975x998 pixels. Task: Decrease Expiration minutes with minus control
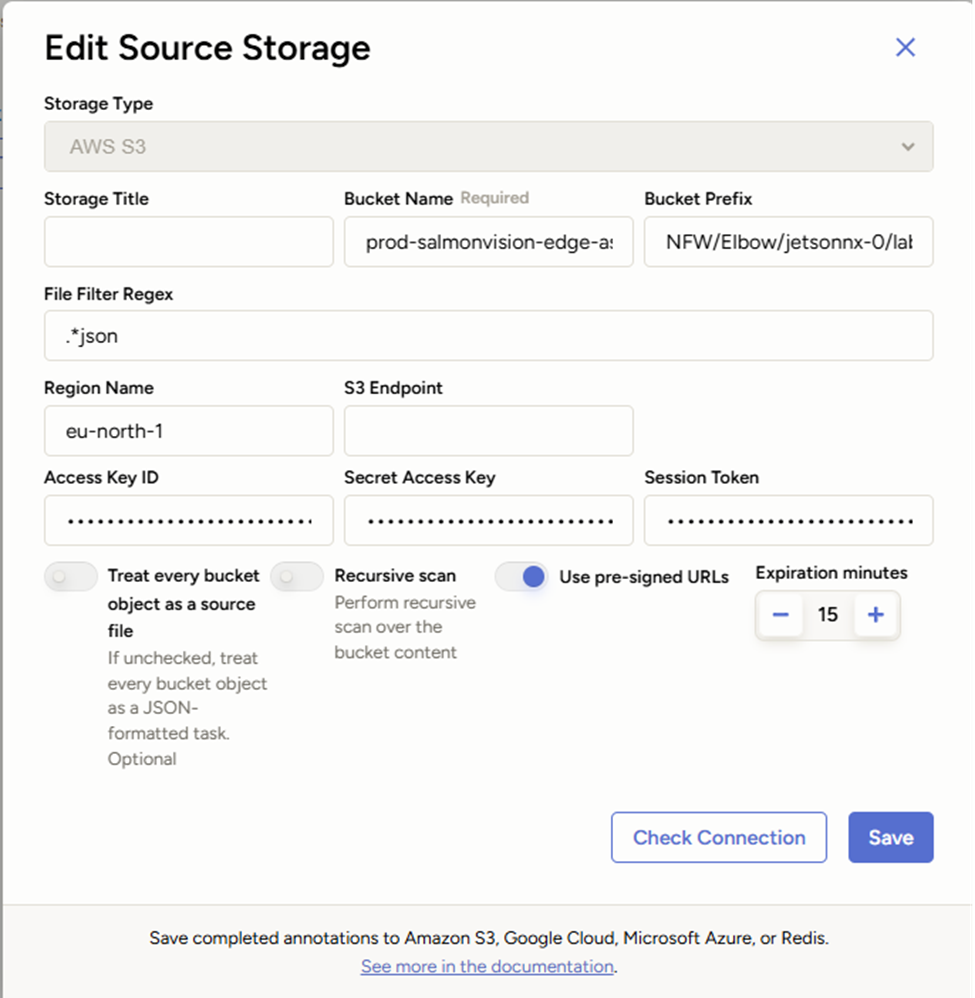[x=780, y=615]
